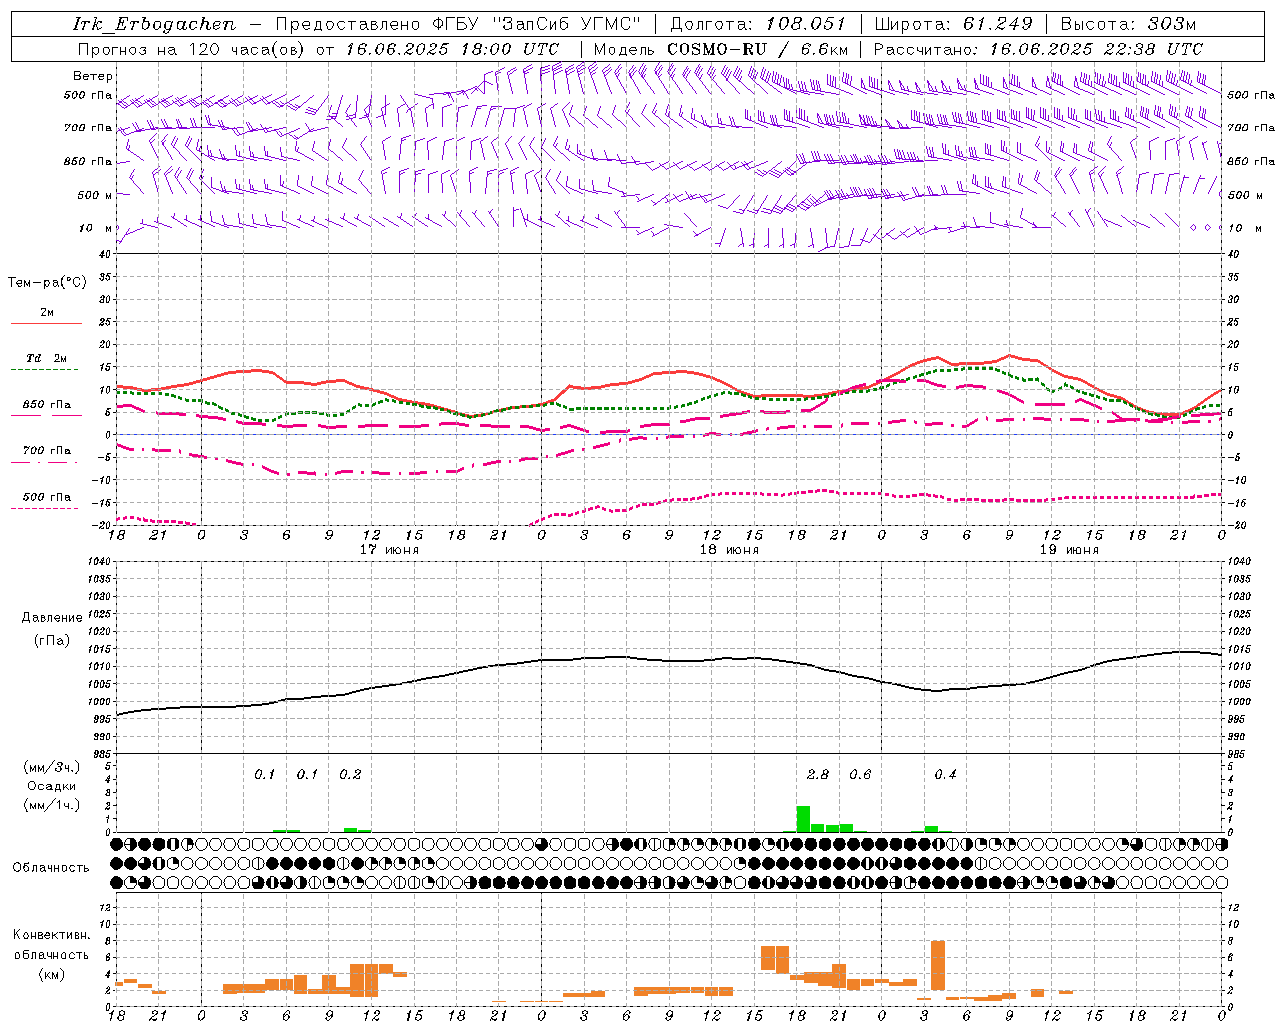Click the "18 июня" date label
The width and height of the screenshot is (1280, 1024).
pos(729,550)
